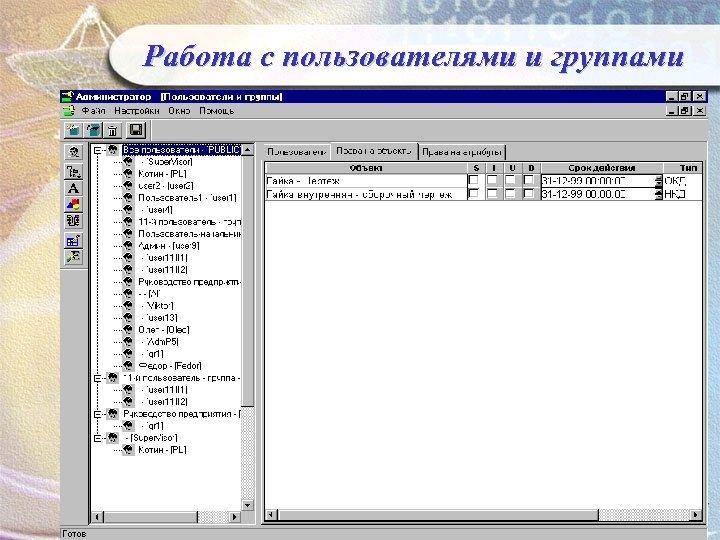Toggle U checkbox for Гайка - Чертеж row
Image resolution: width=720 pixels, height=540 pixels.
(511, 180)
